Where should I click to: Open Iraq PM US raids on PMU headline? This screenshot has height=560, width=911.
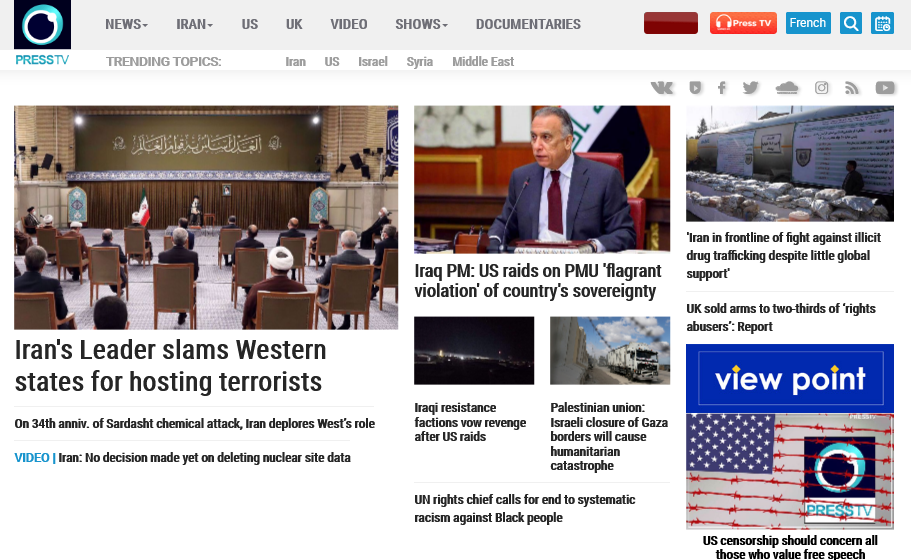pyautogui.click(x=538, y=281)
